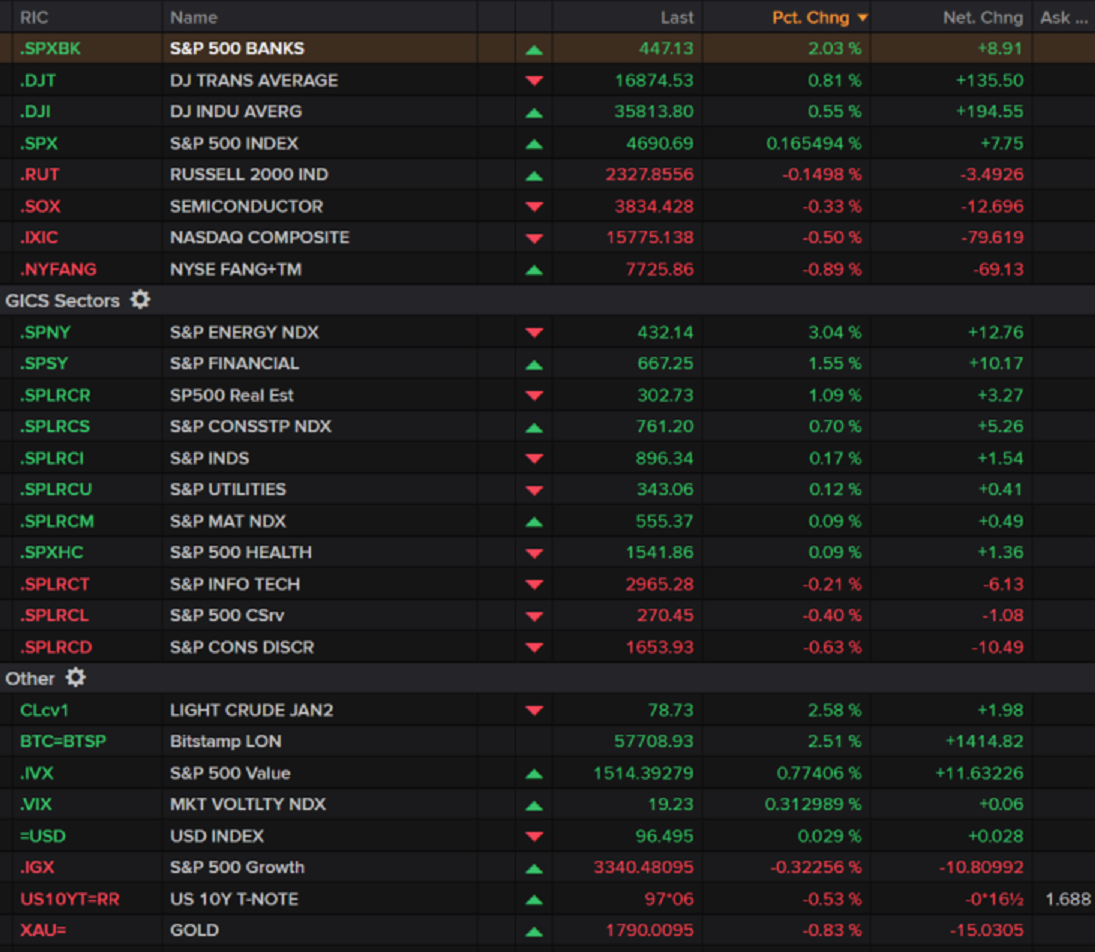Click the red down arrow on NASDAQ COMPOSITE
1095x952 pixels.
pyautogui.click(x=536, y=237)
